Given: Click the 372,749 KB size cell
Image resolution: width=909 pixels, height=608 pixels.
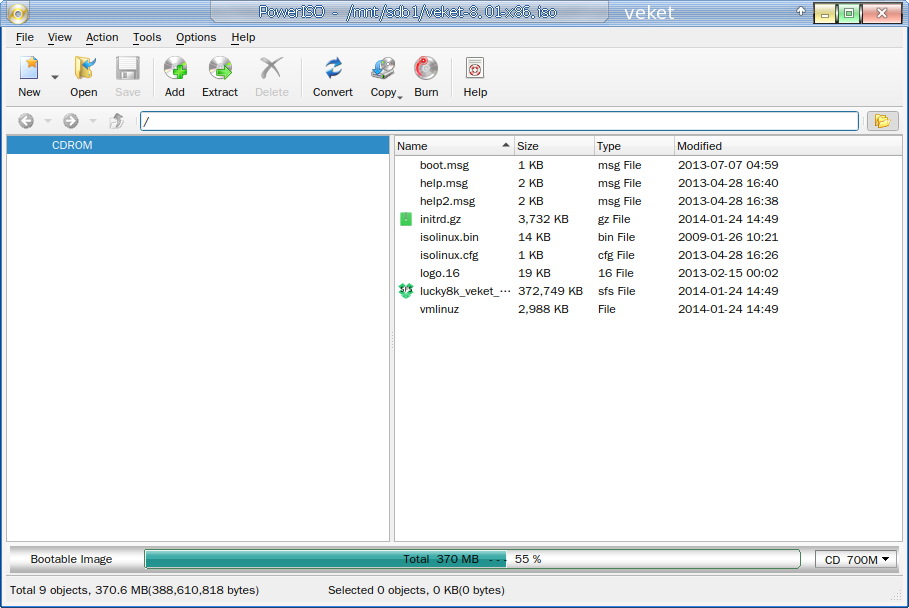Looking at the screenshot, I should point(550,291).
